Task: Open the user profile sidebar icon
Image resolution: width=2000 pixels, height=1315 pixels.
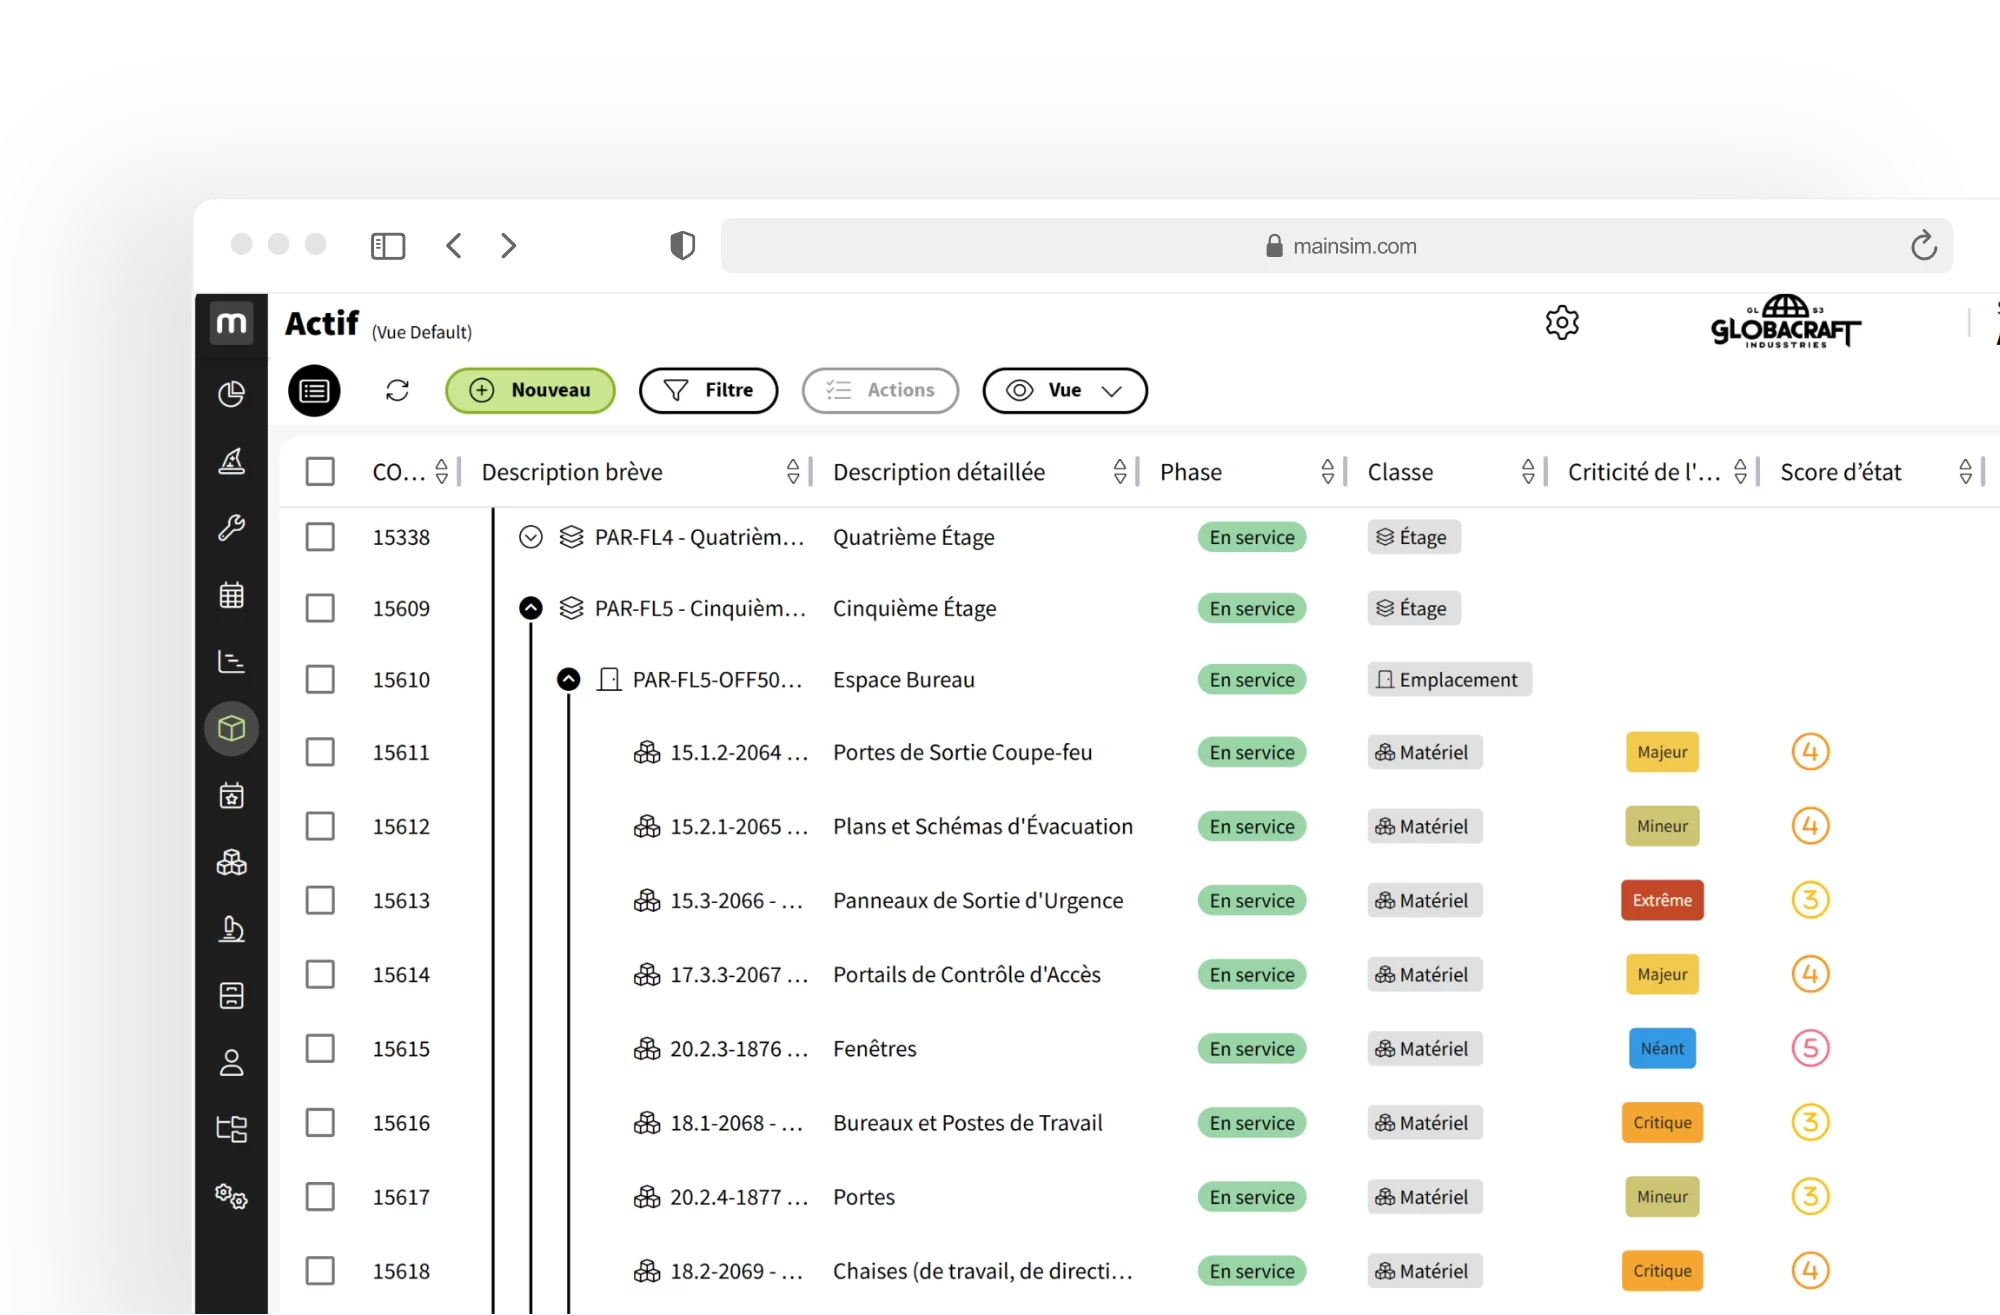Action: (231, 1062)
